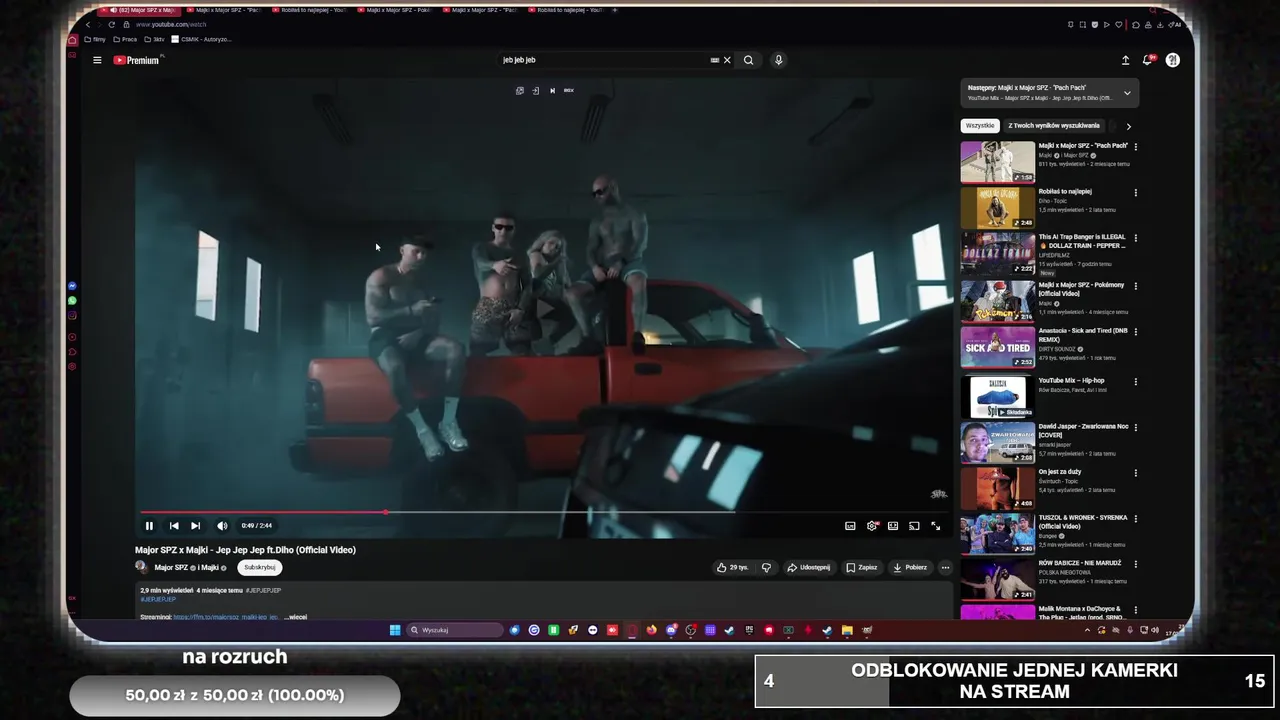
Task: Reload the page
Action: click(x=111, y=24)
